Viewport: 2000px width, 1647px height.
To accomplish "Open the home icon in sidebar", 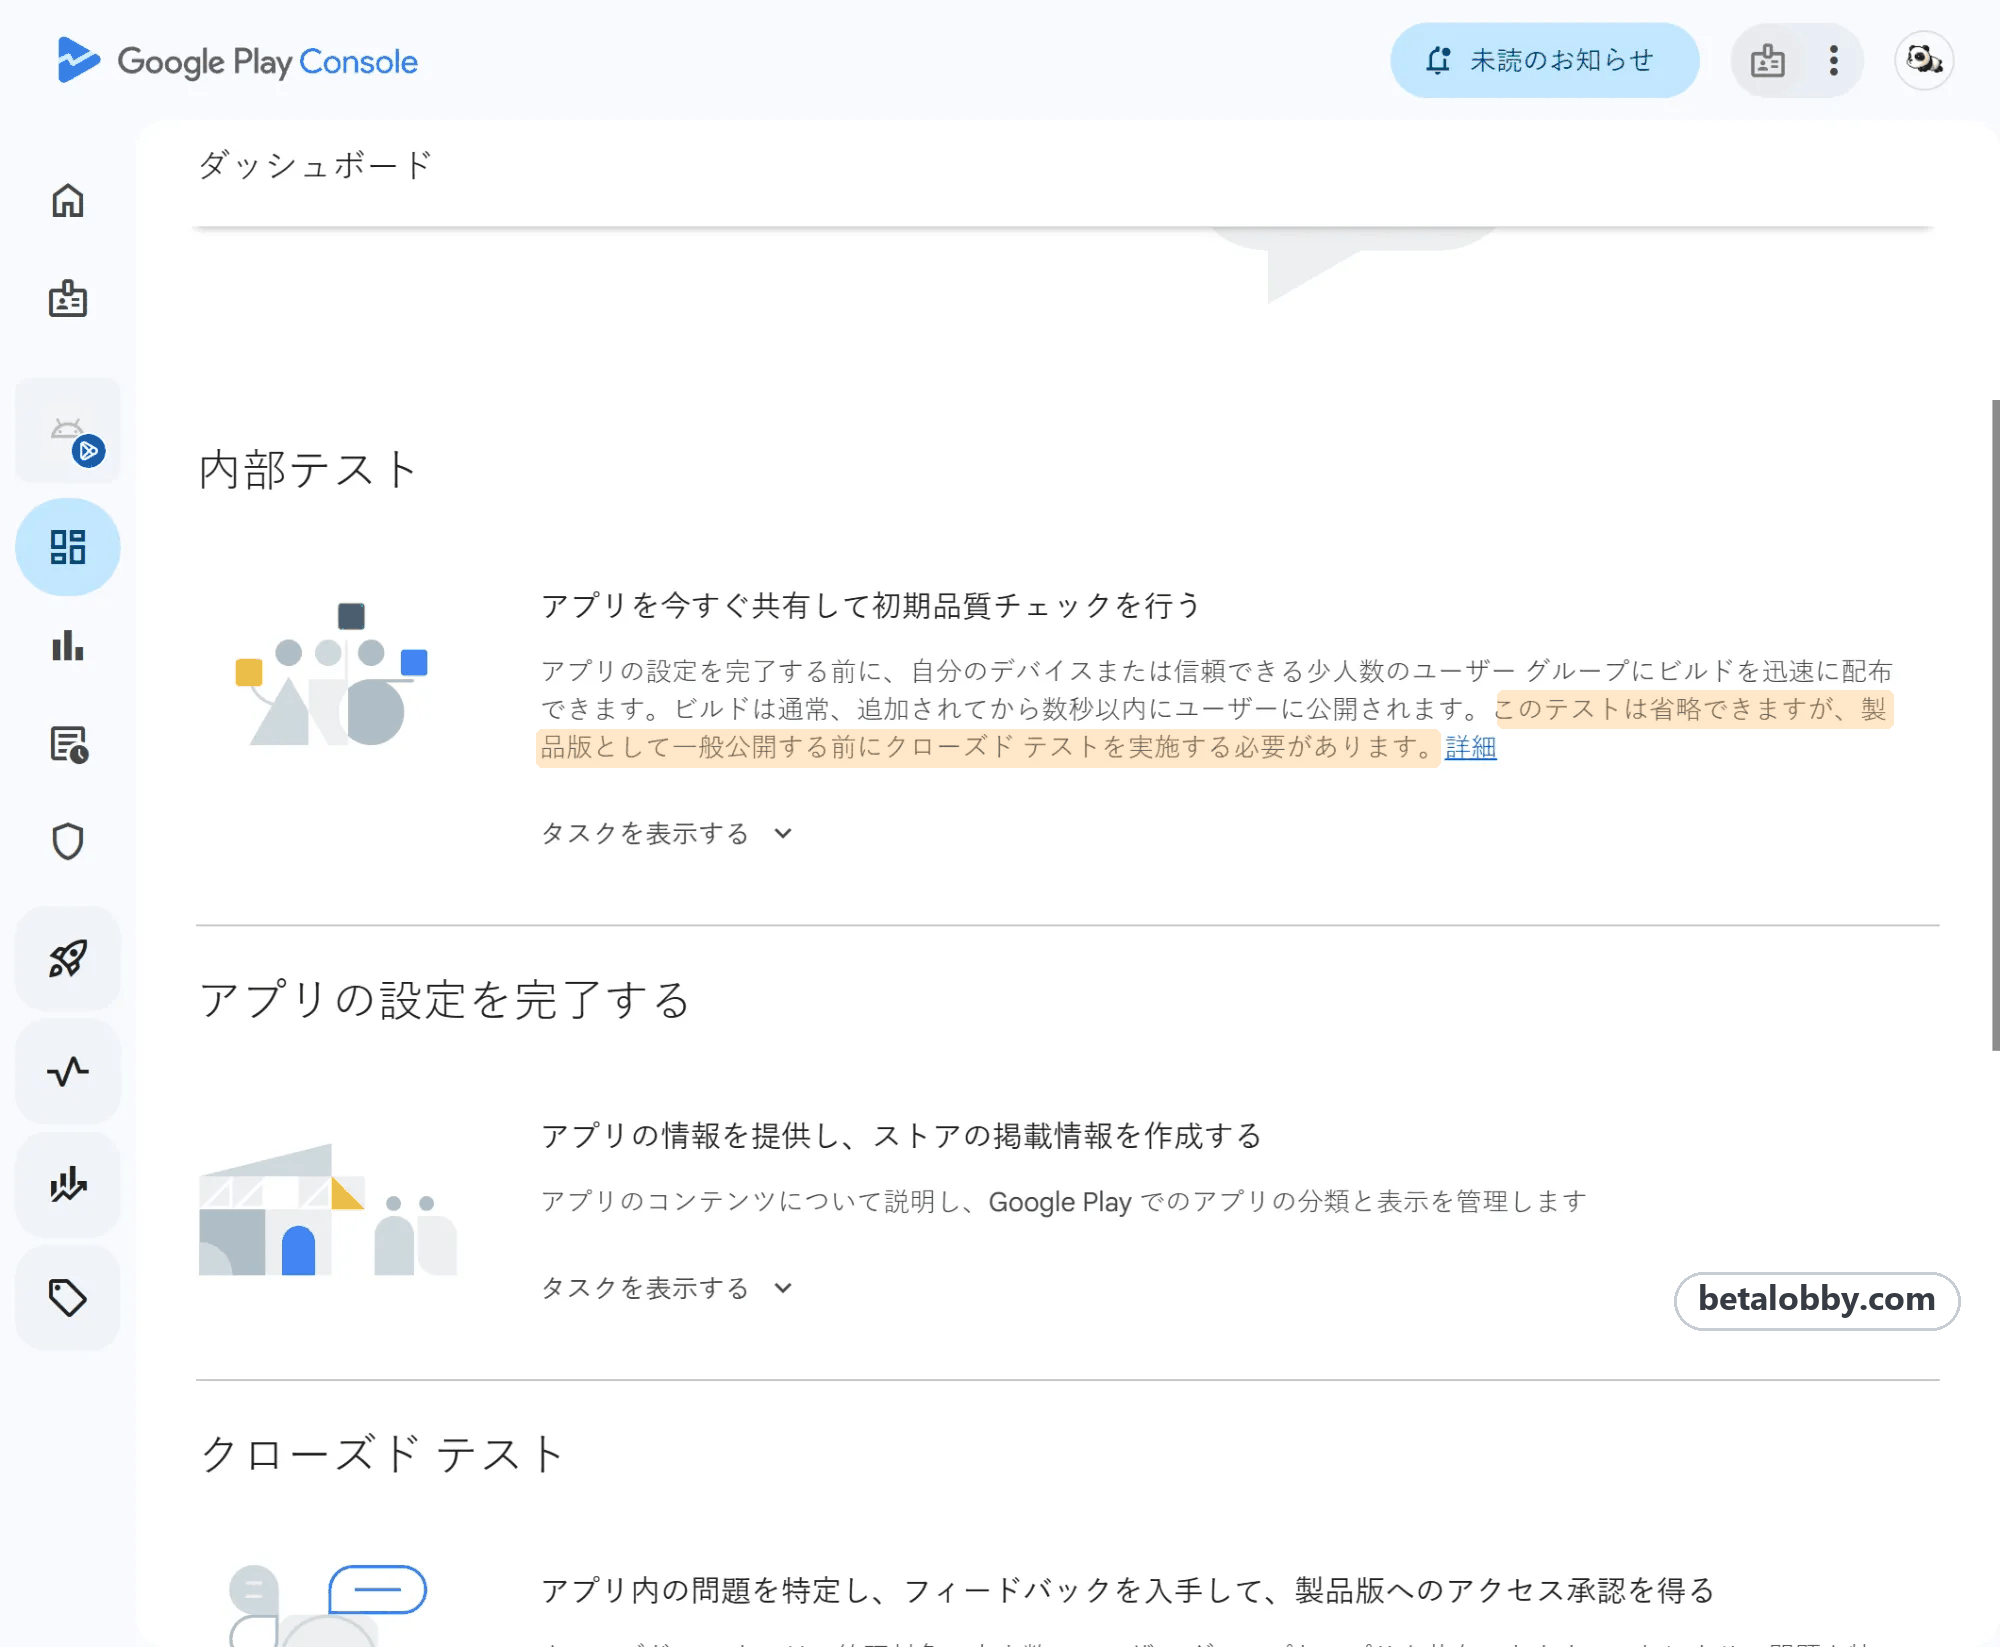I will pyautogui.click(x=68, y=201).
